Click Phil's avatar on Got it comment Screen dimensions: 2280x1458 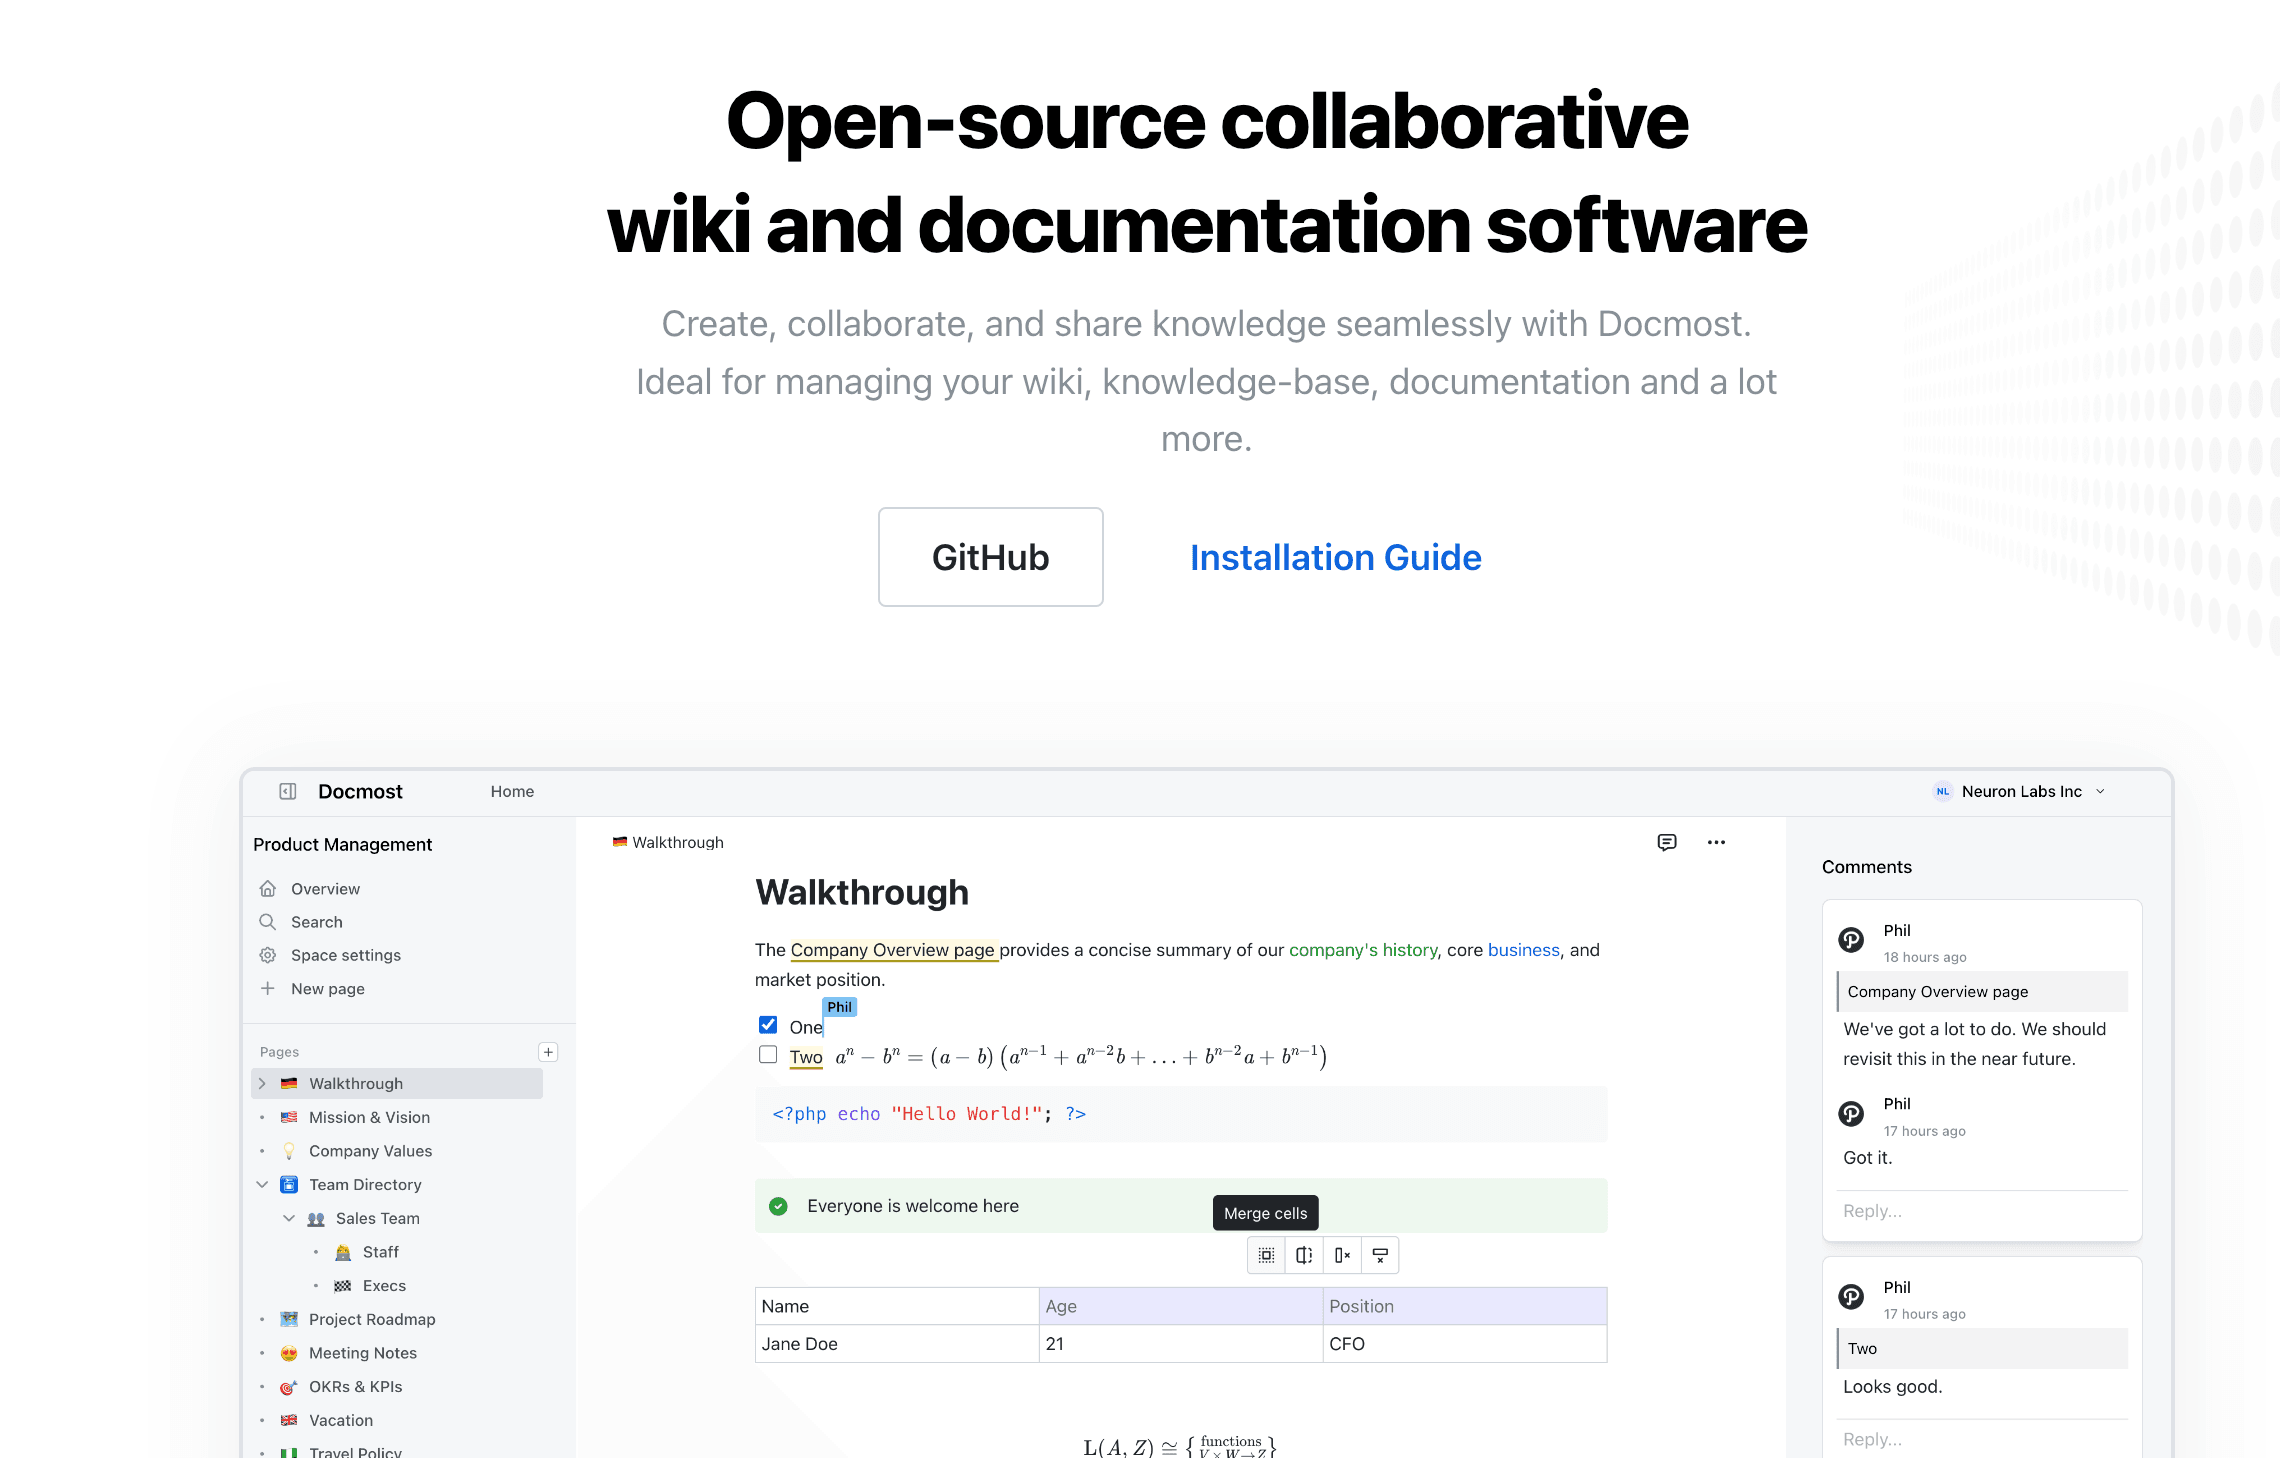pyautogui.click(x=1851, y=1114)
